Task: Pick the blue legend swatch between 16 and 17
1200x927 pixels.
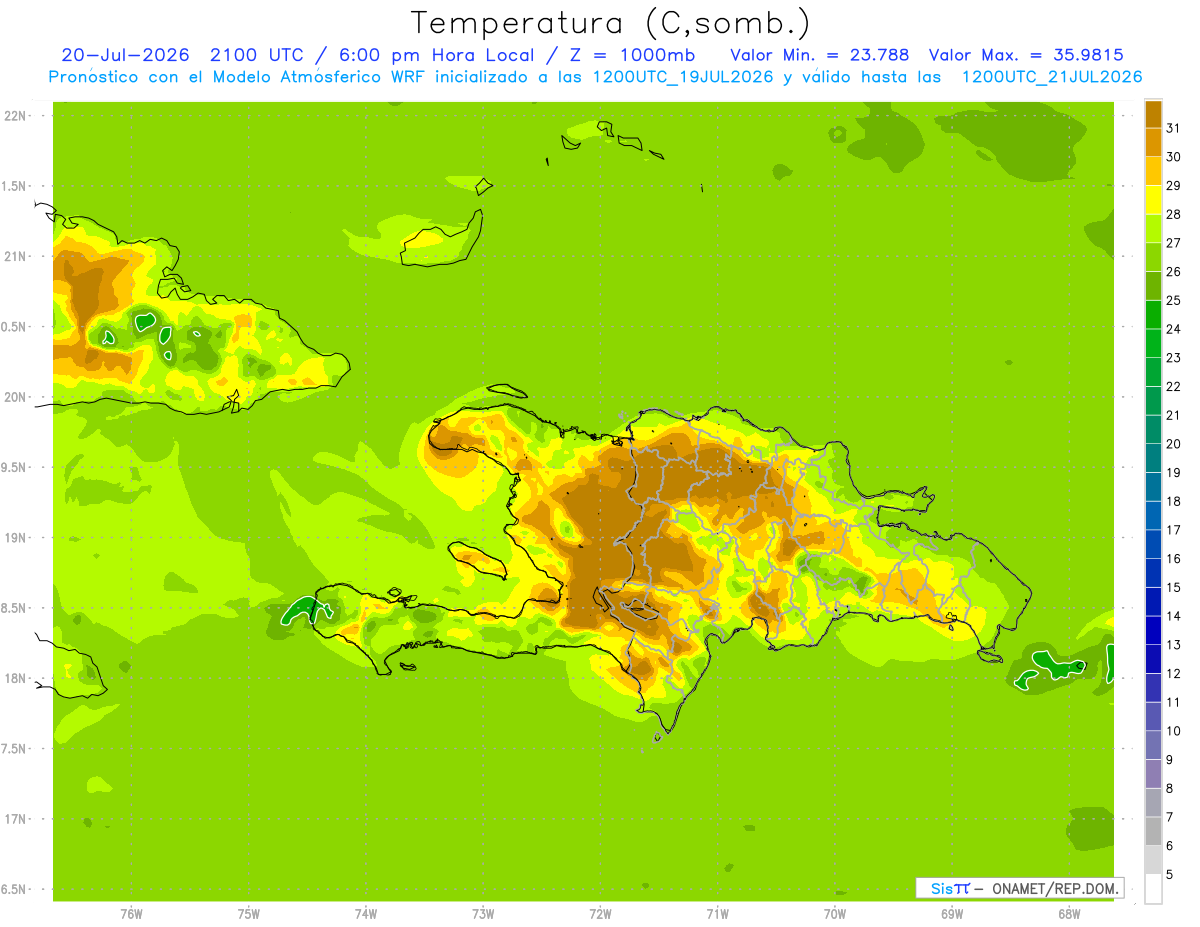Action: click(x=1153, y=544)
